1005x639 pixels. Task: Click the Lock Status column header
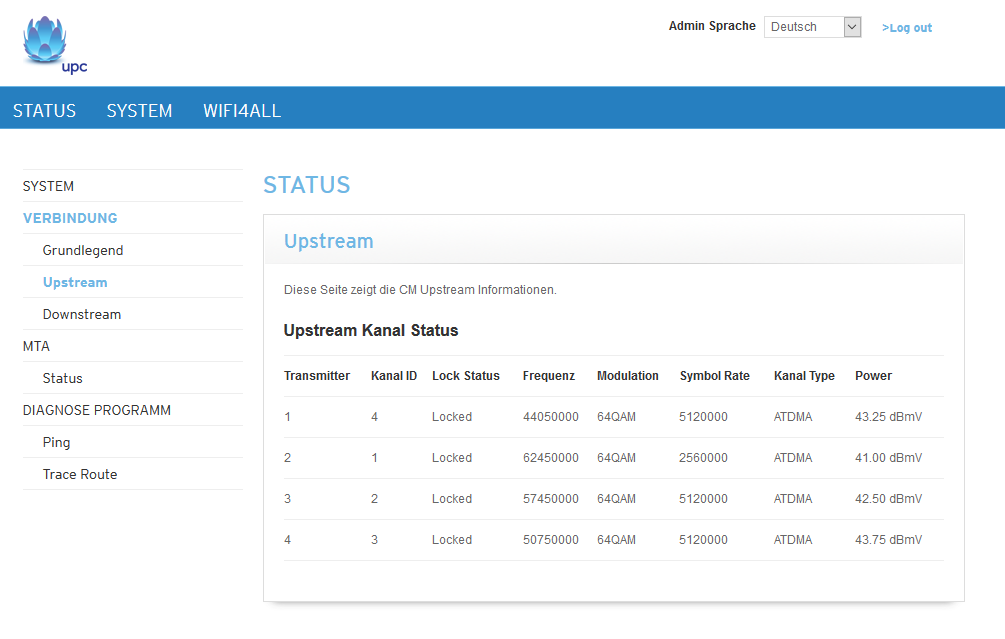pos(465,376)
